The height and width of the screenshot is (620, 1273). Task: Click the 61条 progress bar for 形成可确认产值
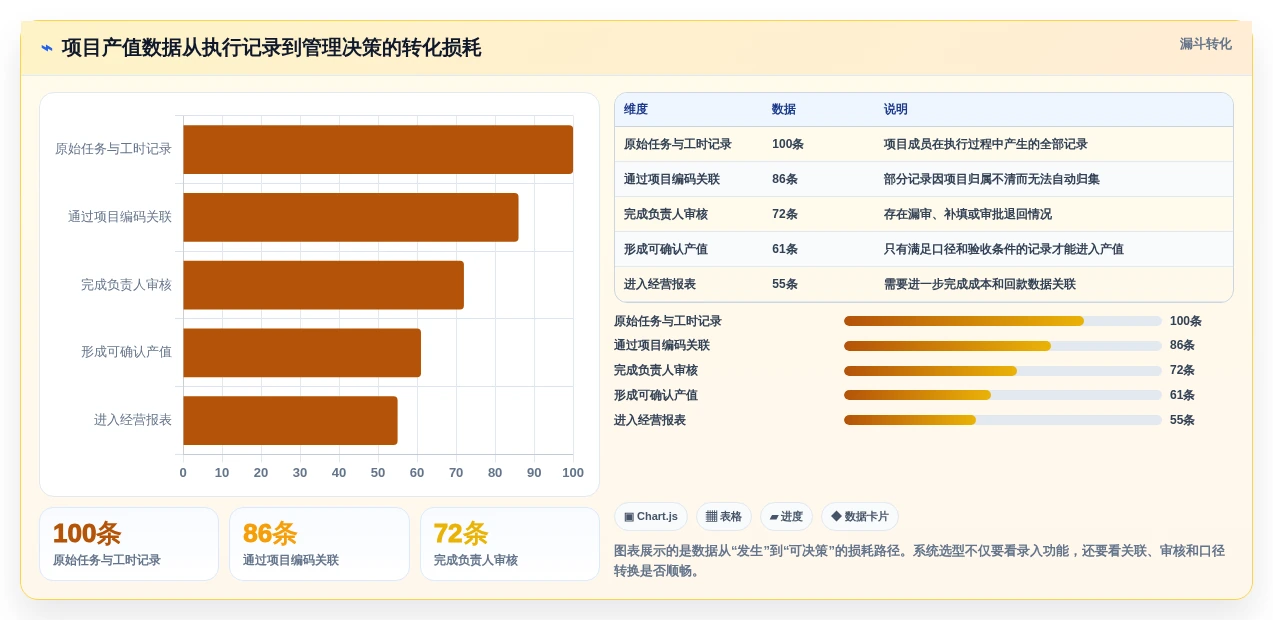(1003, 395)
